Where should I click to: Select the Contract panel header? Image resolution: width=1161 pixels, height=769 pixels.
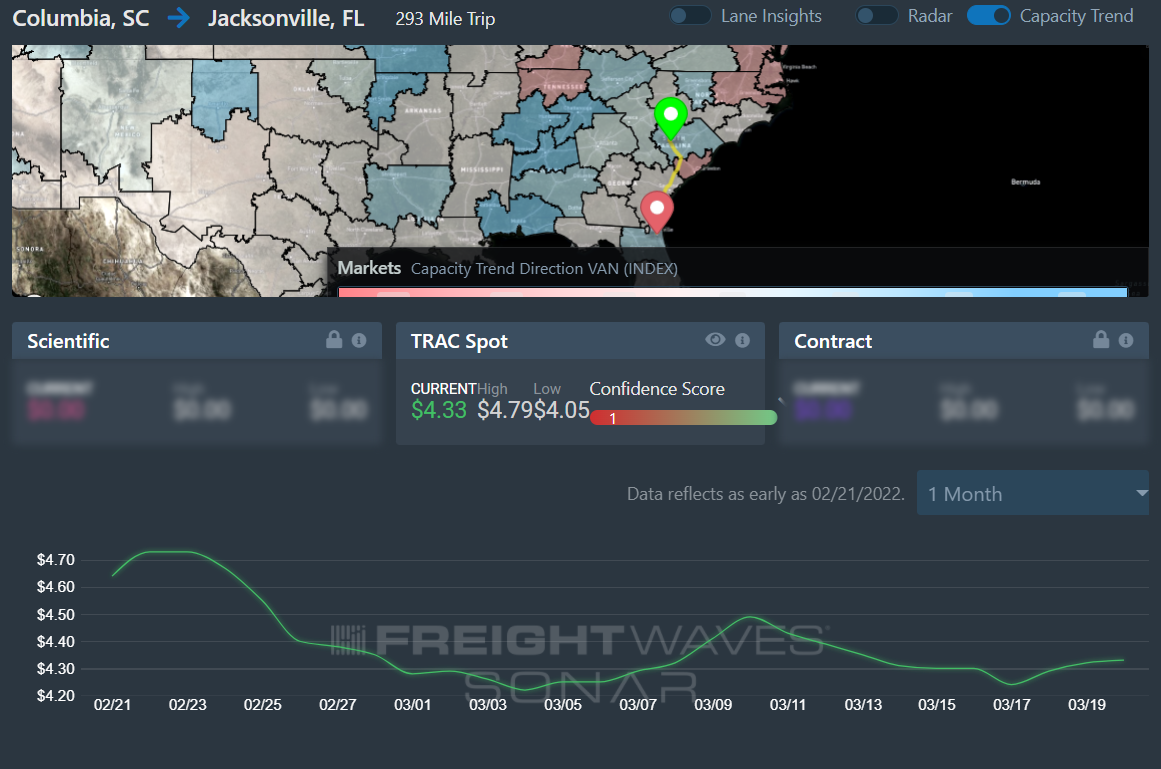(x=964, y=340)
